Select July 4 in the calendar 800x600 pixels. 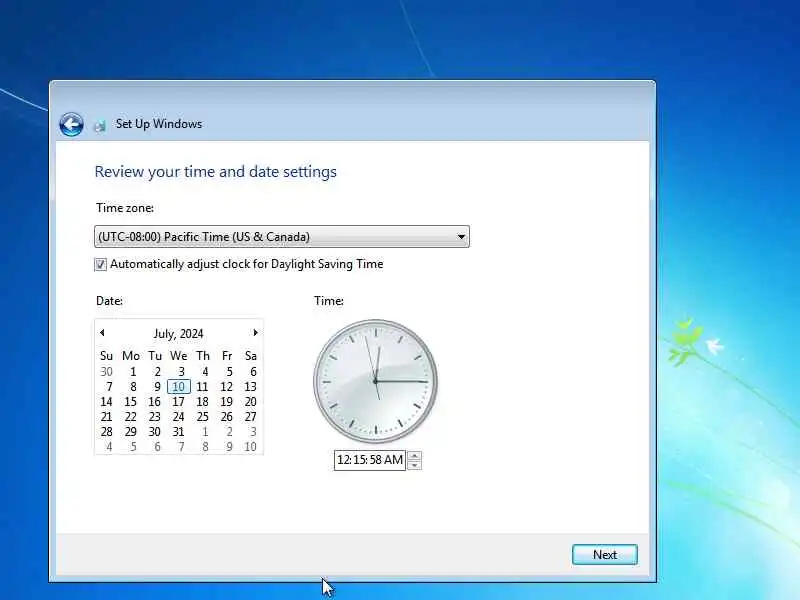click(x=205, y=372)
